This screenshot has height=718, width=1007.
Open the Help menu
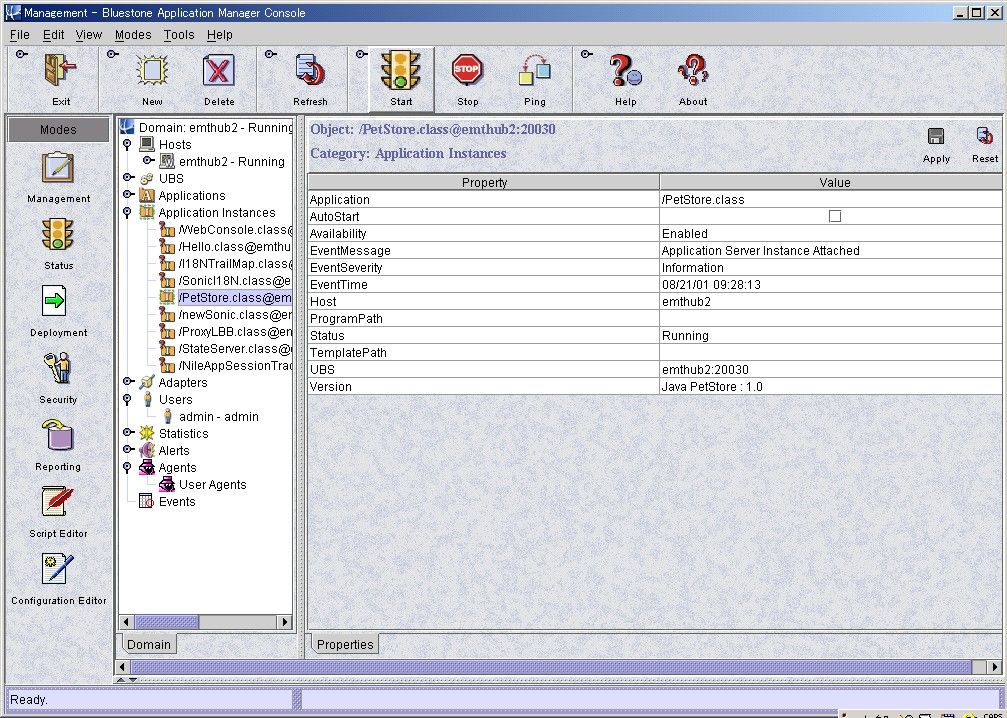220,35
